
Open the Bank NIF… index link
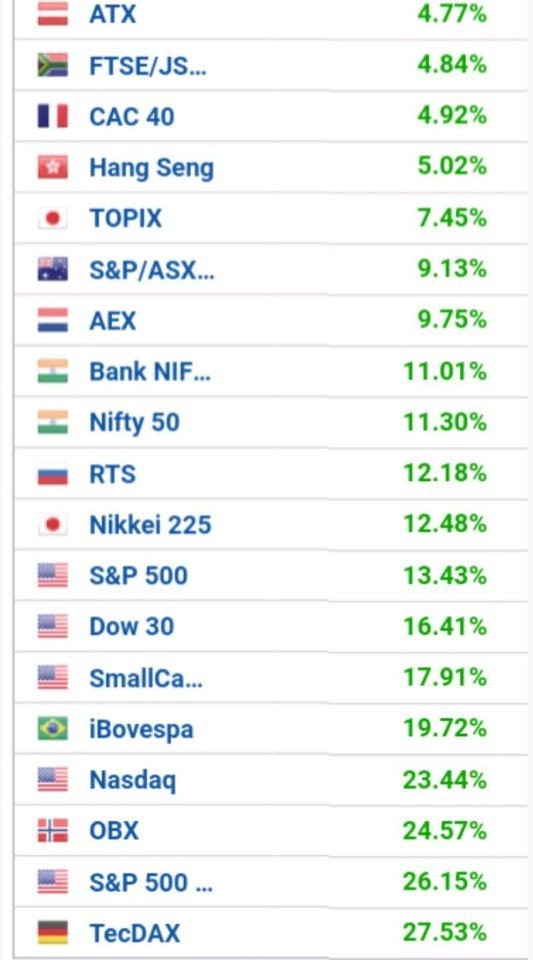click(x=150, y=372)
